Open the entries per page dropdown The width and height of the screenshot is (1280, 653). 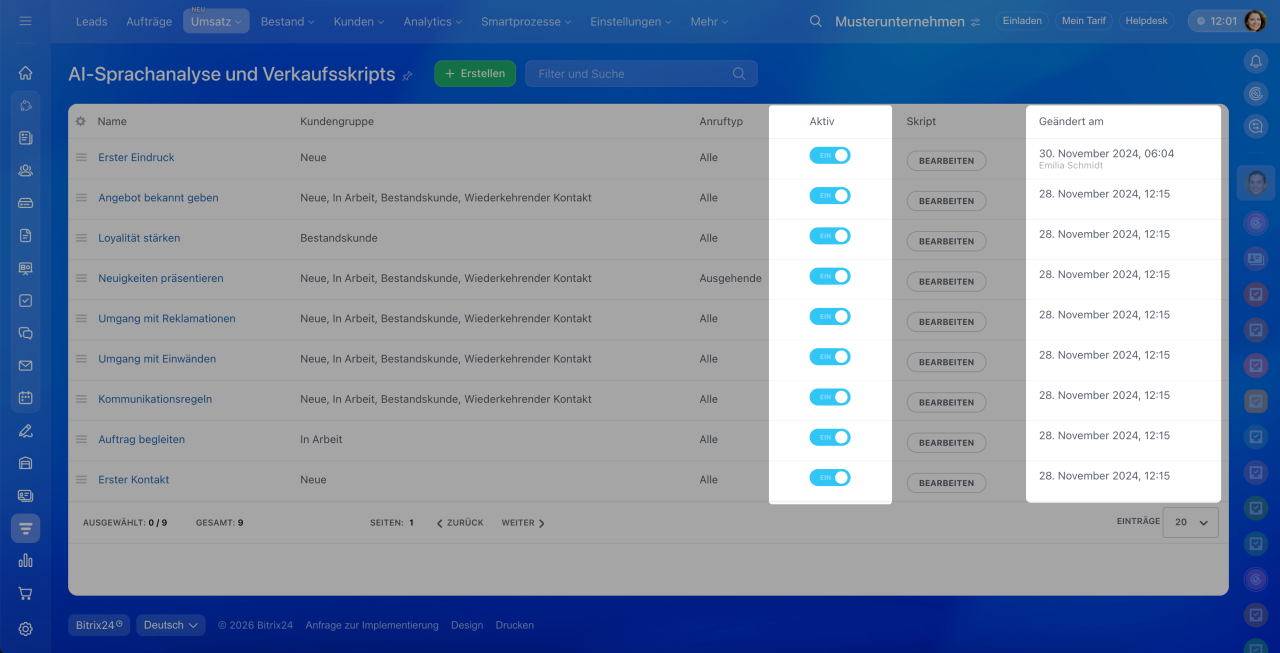1190,522
